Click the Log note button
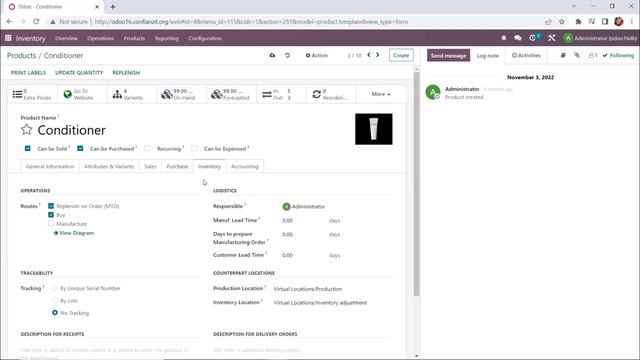 tap(487, 55)
